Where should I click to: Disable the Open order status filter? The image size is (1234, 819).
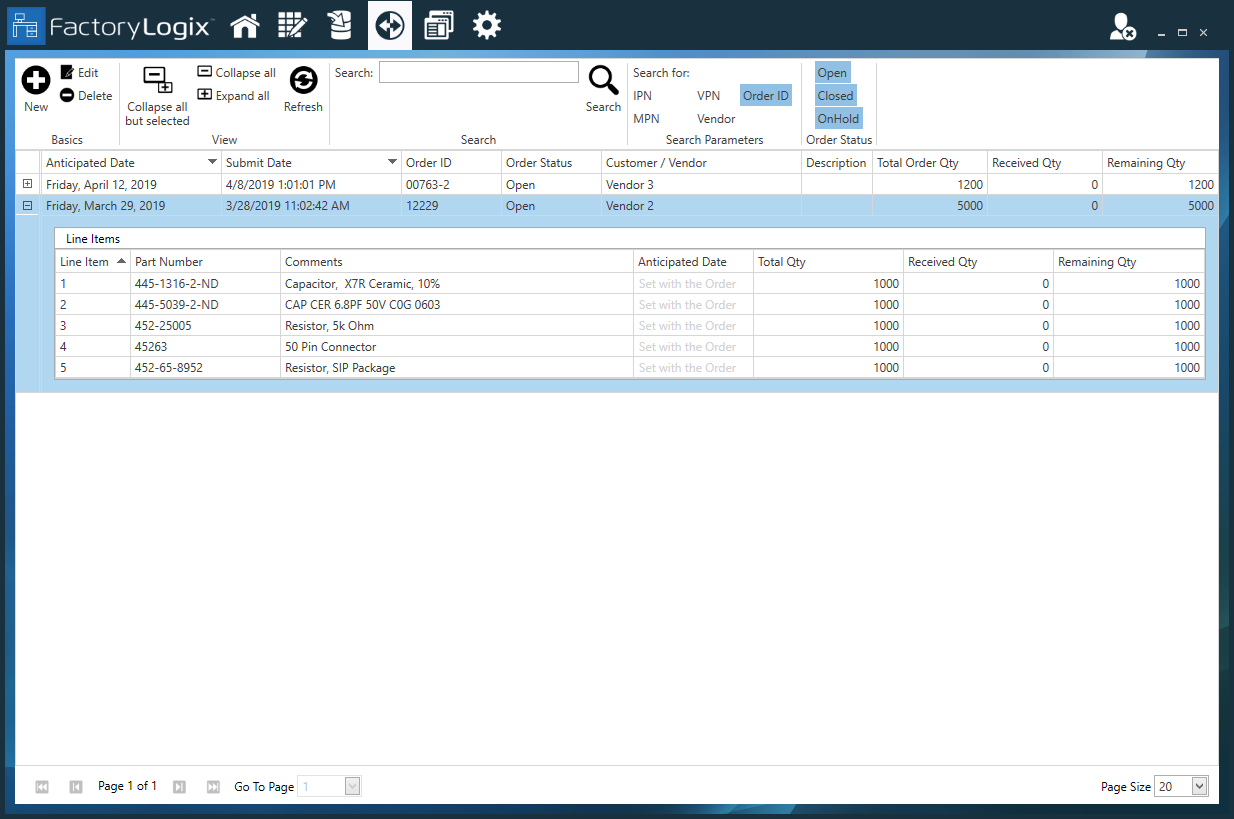coord(831,72)
